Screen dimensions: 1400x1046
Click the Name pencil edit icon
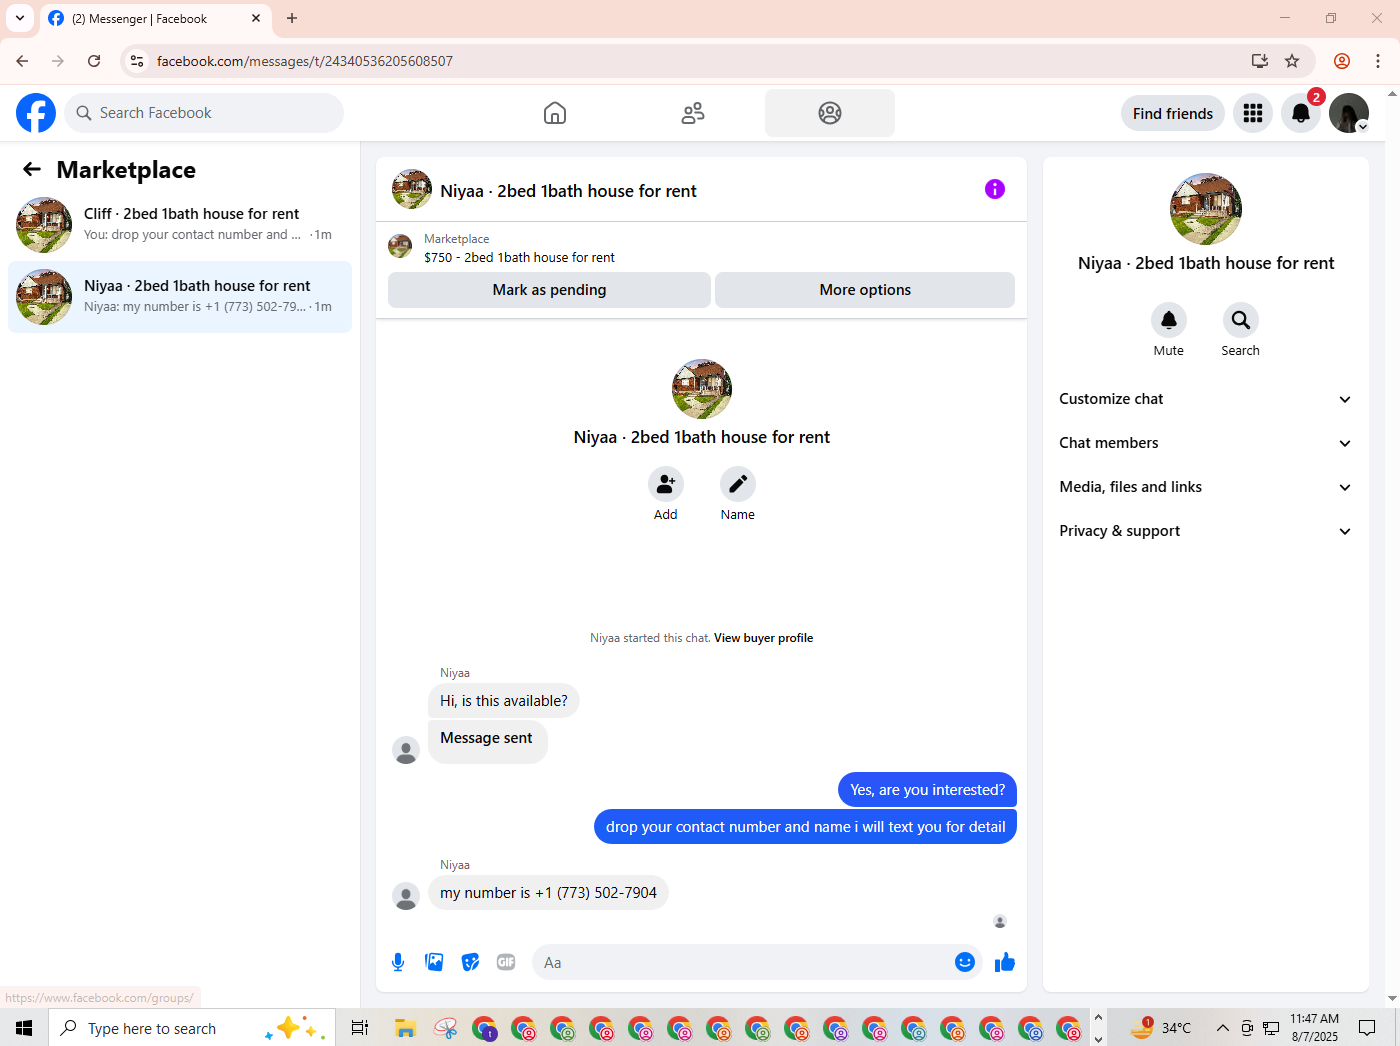[738, 485]
